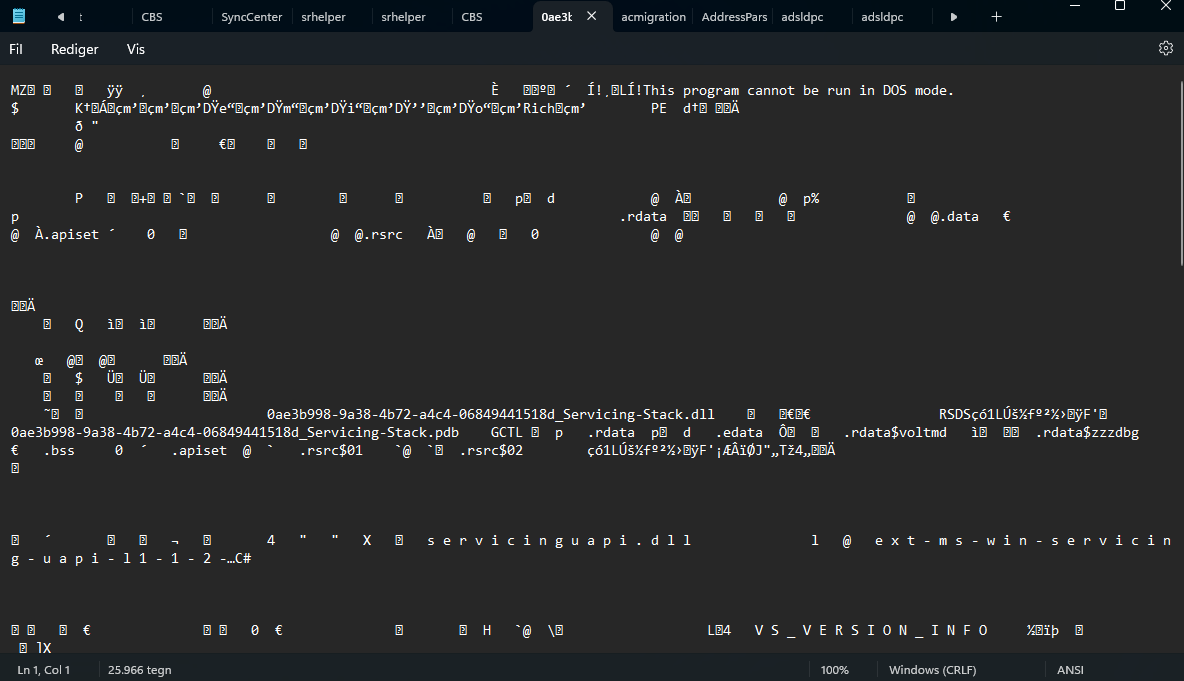This screenshot has height=681, width=1184.
Task: Click the 'ext-ms-win-servicin' spaced text
Action: (x=1023, y=541)
